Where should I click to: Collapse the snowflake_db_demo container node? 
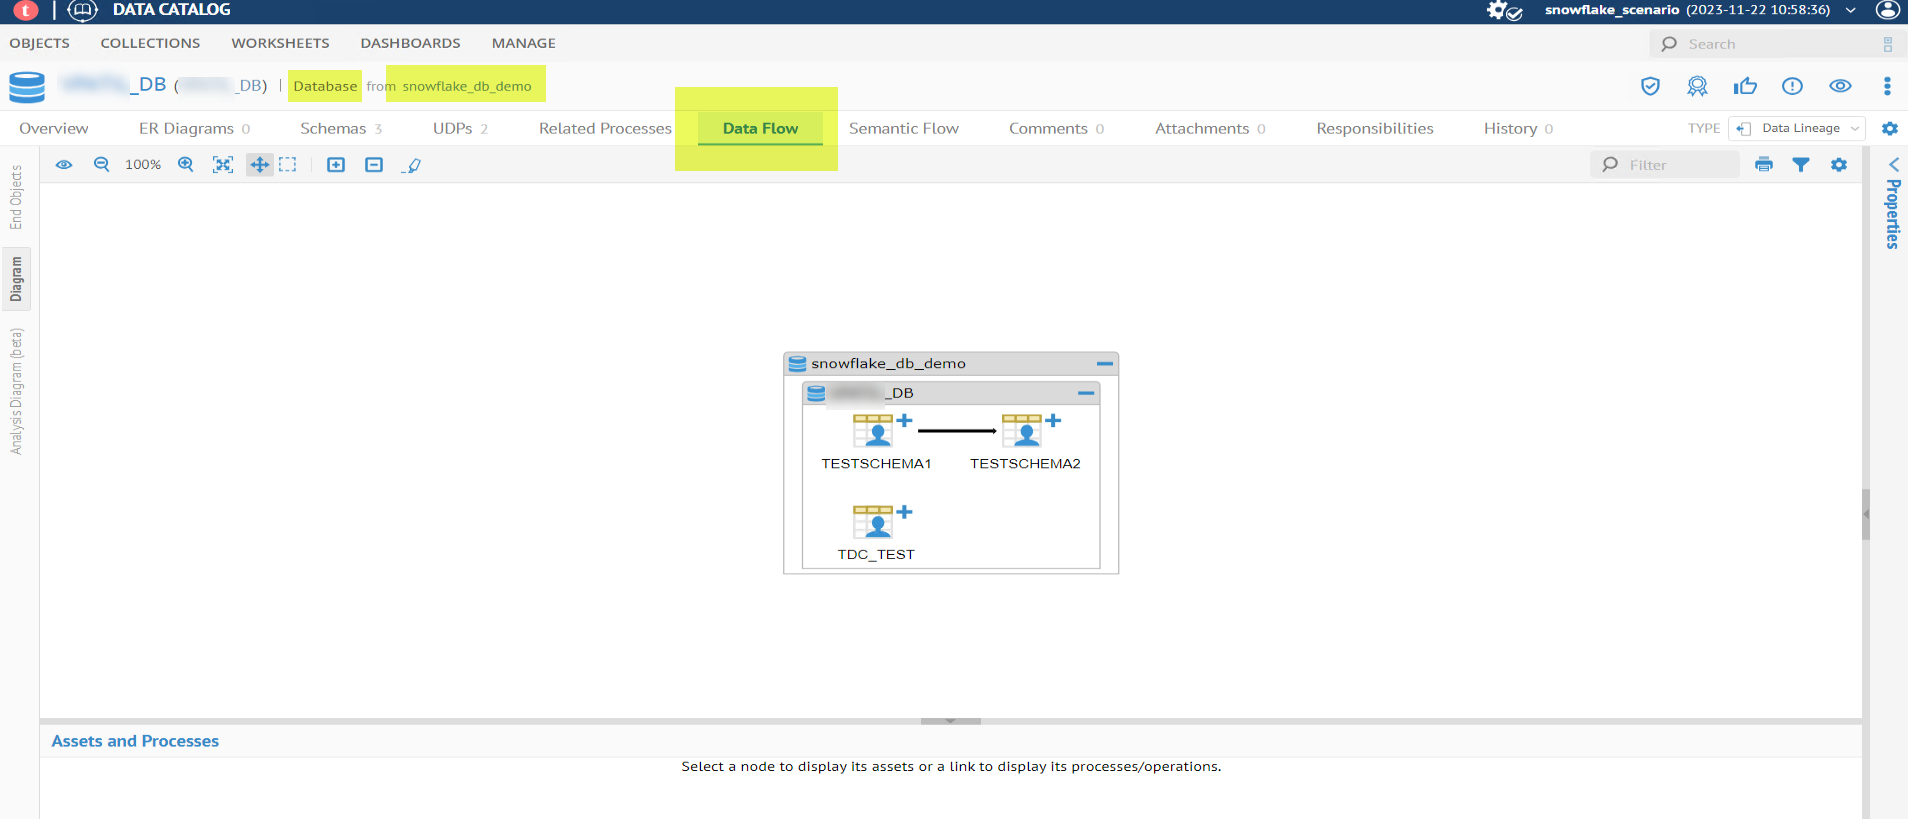point(1104,364)
